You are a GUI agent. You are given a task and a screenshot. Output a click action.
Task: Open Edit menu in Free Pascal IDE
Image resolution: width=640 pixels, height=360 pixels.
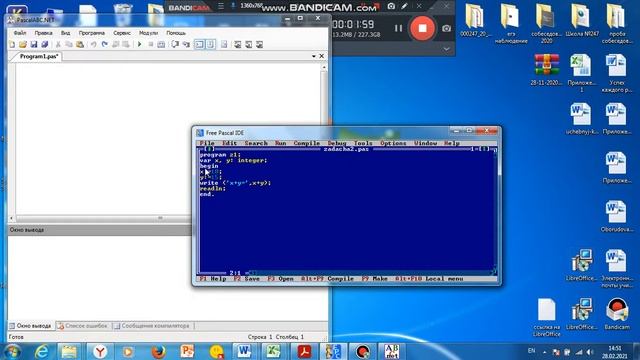229,143
